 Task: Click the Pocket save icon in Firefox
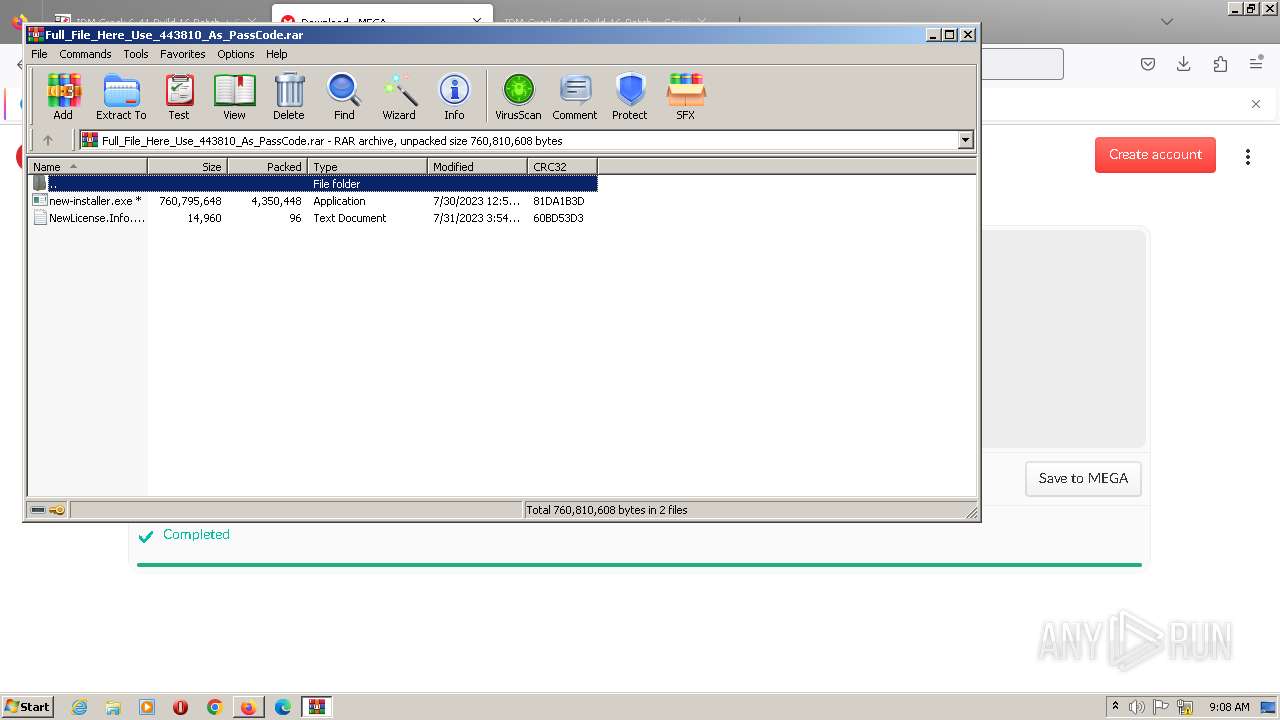pyautogui.click(x=1148, y=64)
